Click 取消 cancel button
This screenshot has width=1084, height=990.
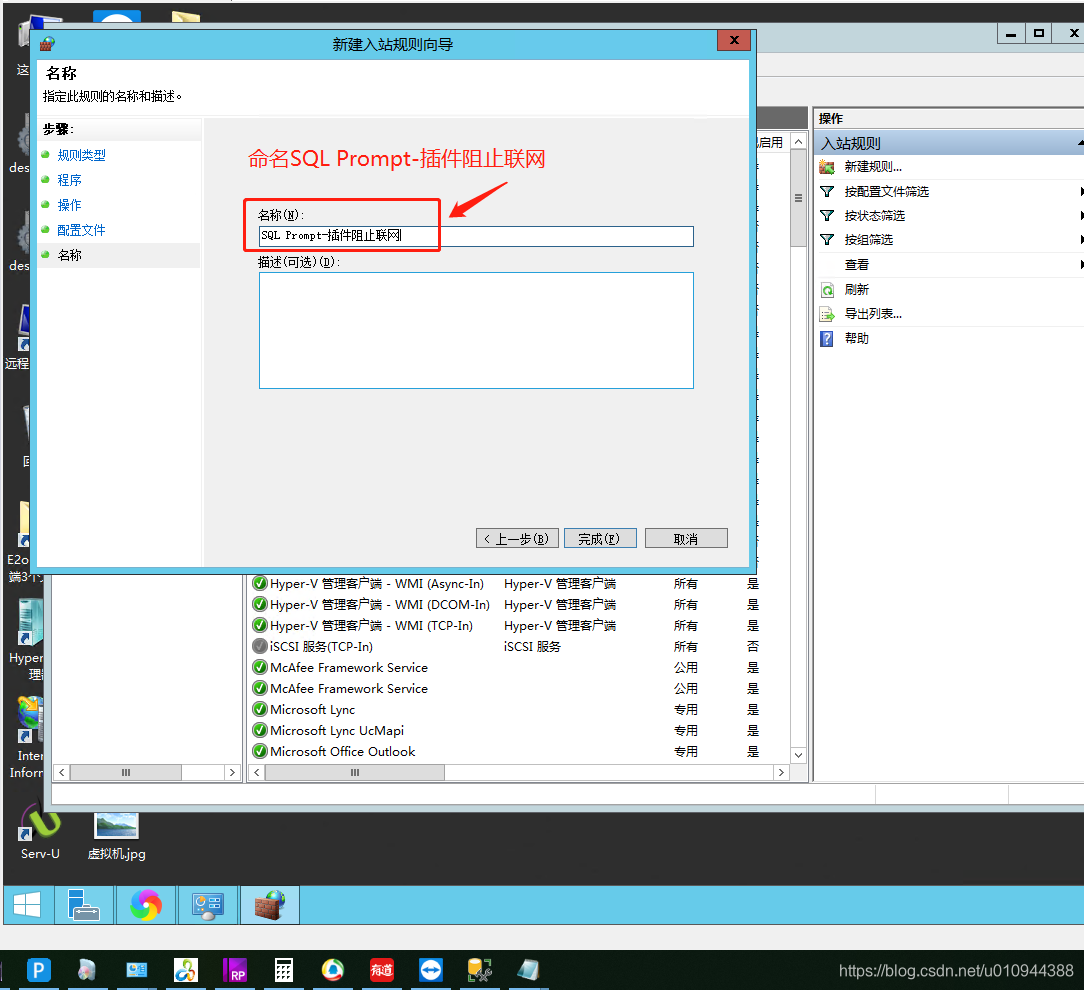[686, 539]
